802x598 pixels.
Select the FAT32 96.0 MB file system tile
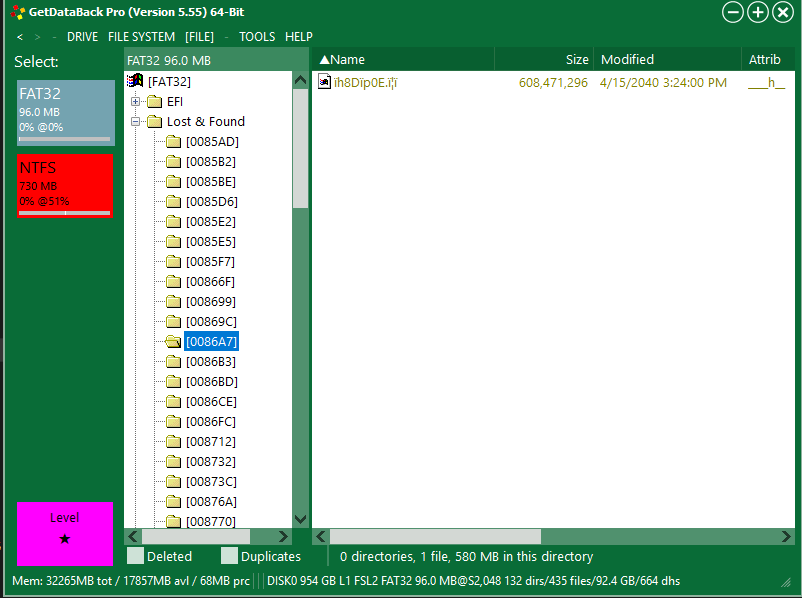65,112
